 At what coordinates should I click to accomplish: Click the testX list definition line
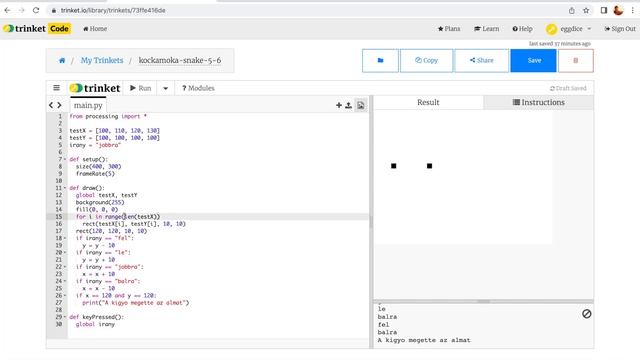pos(115,131)
